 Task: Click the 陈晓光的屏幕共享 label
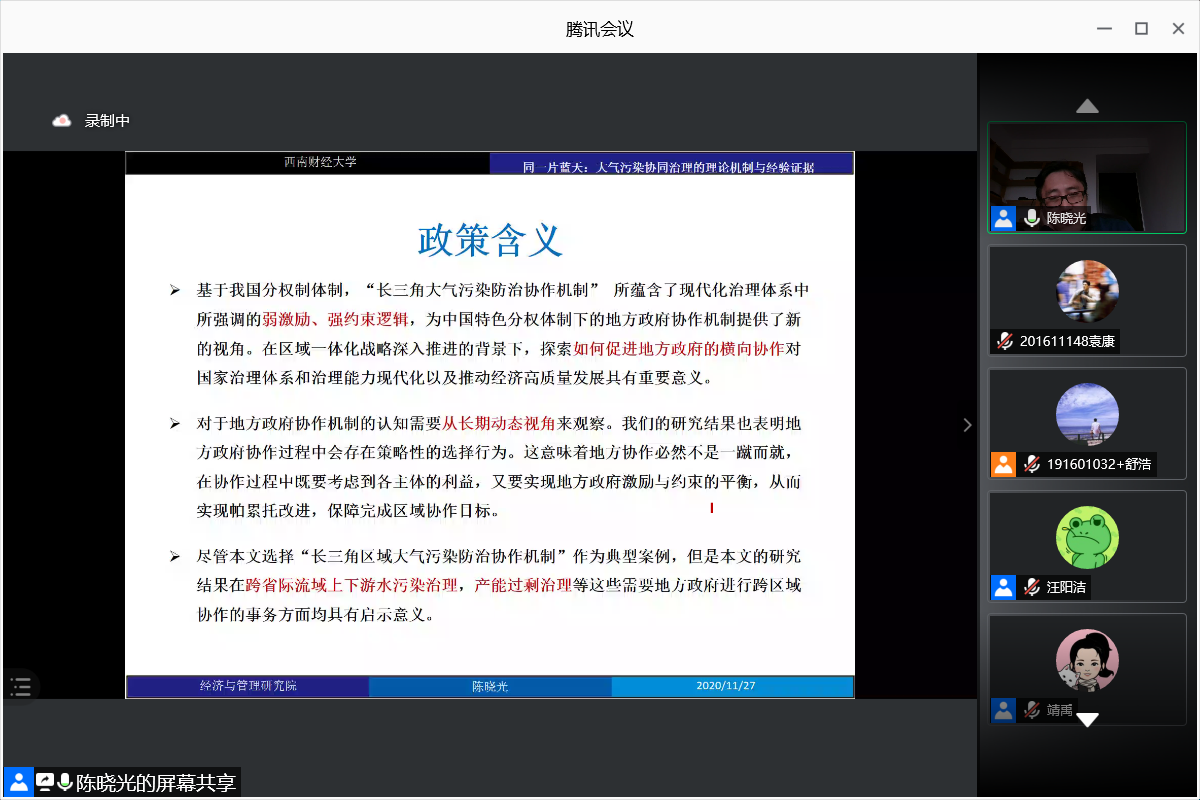tap(156, 782)
